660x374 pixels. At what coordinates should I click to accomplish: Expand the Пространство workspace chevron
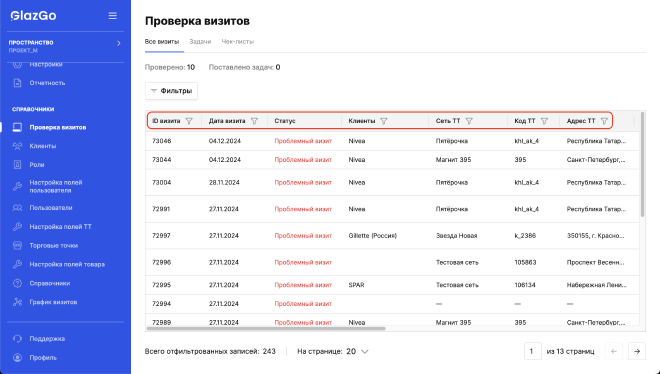coord(119,43)
